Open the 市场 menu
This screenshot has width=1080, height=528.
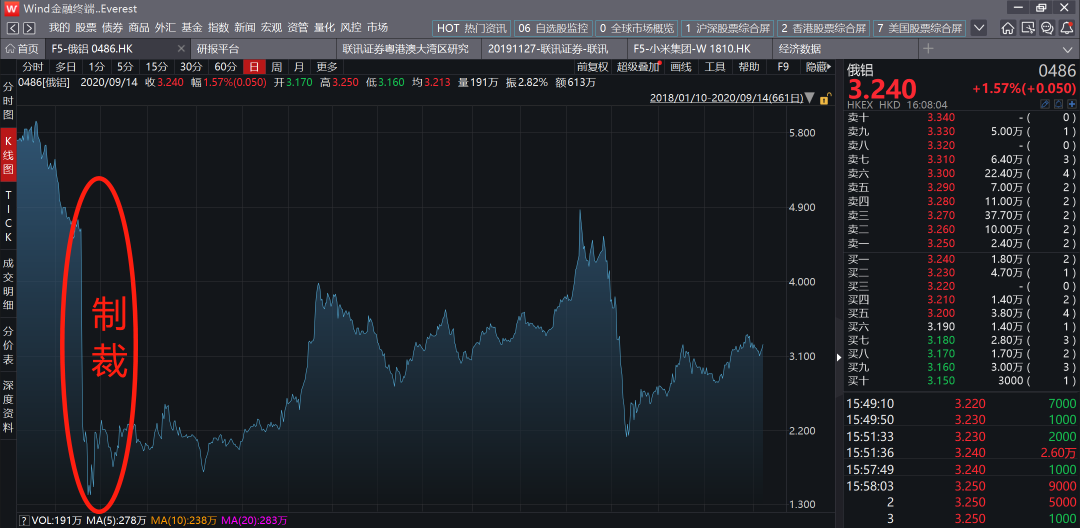click(377, 28)
